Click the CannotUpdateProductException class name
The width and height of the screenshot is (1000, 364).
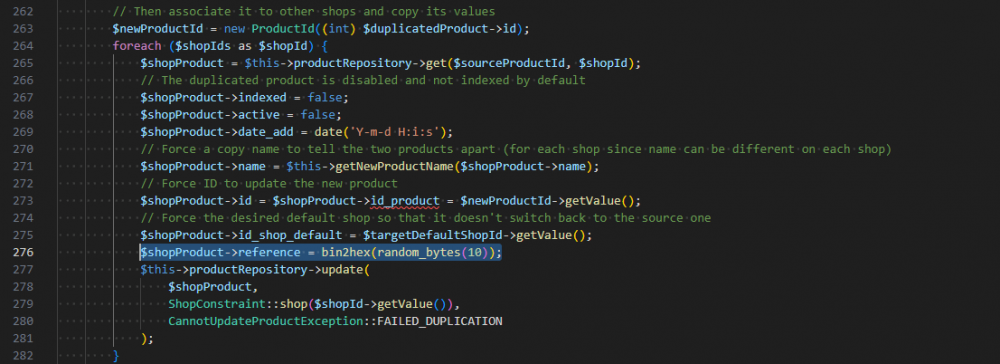tap(265, 321)
